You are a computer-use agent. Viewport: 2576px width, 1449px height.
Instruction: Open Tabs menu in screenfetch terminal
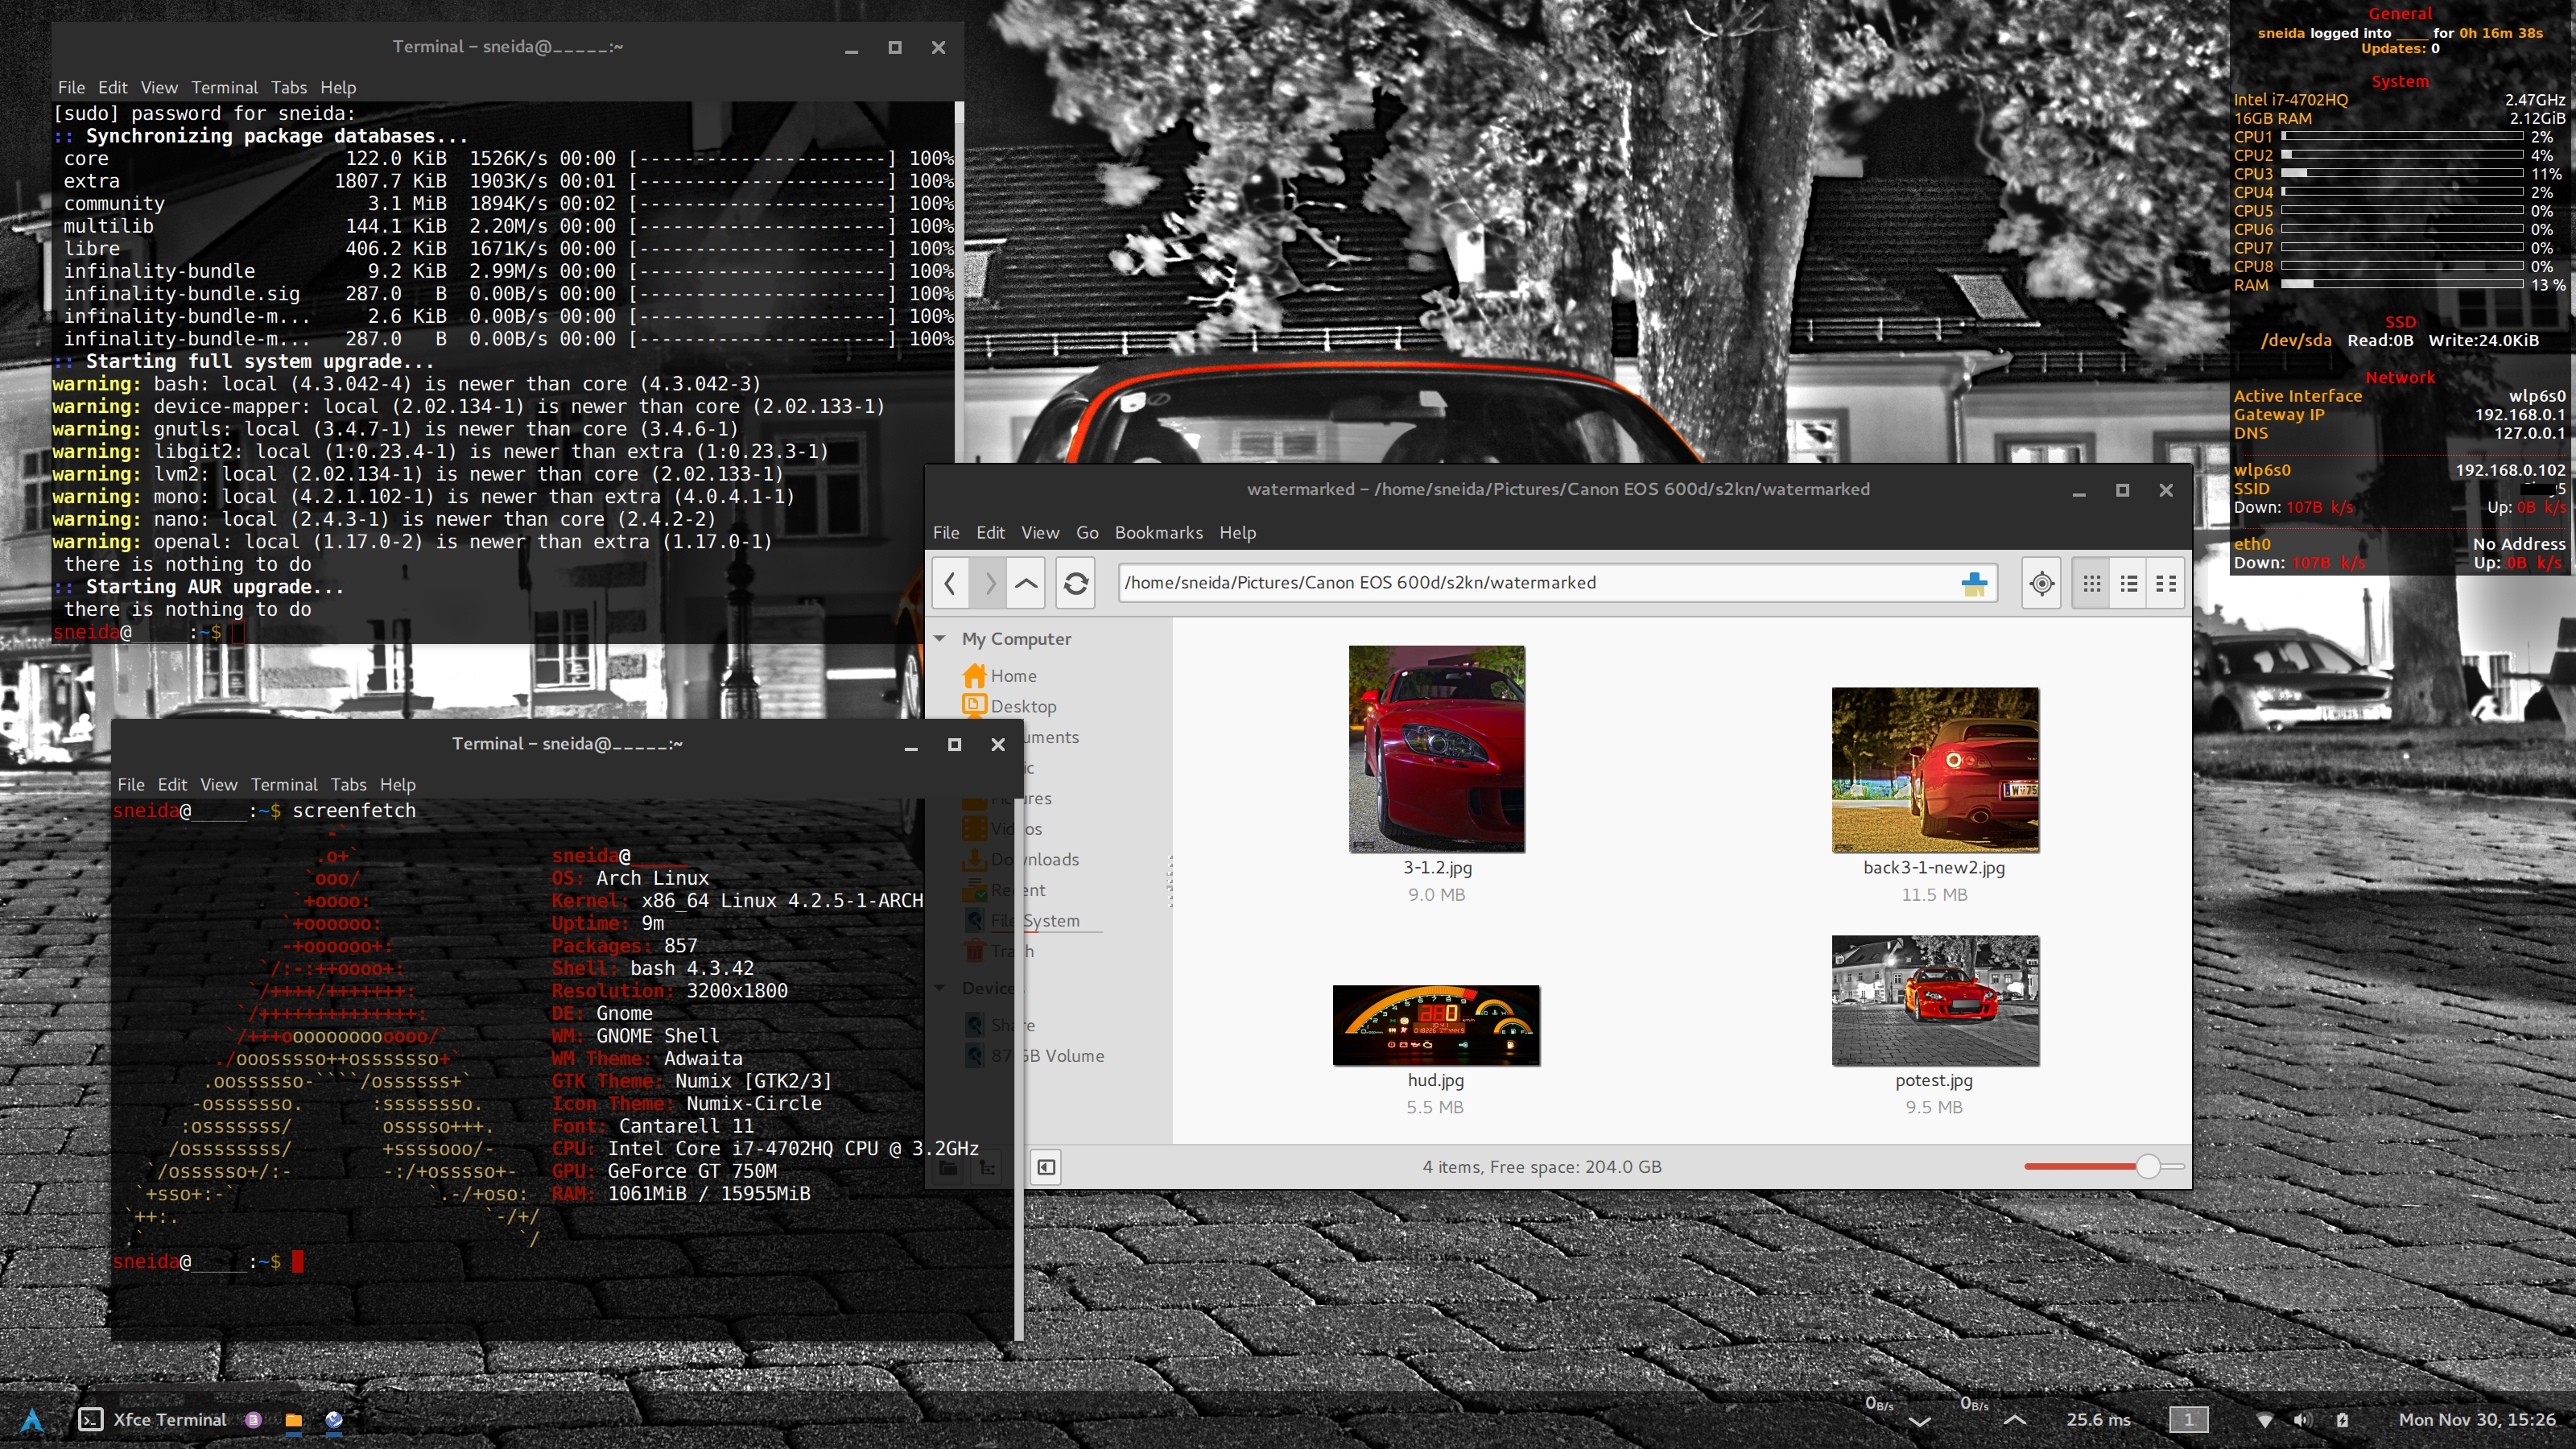349,785
